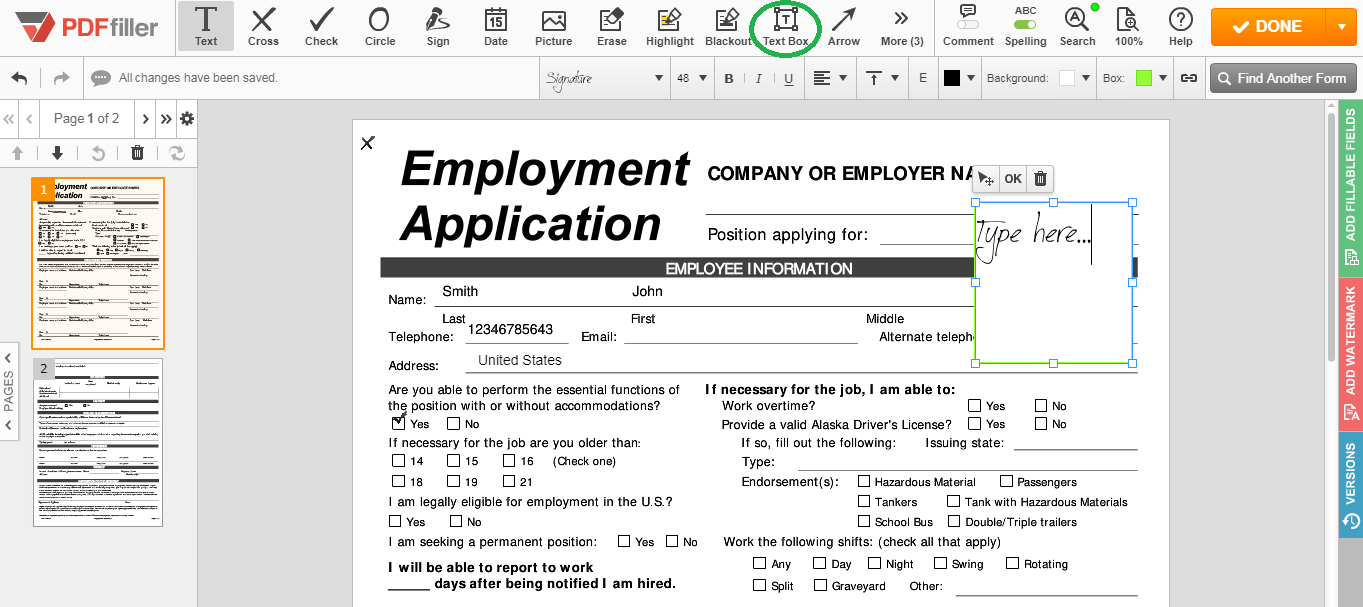Check the Passengers endorsement box
The height and width of the screenshot is (607, 1363).
click(1007, 482)
